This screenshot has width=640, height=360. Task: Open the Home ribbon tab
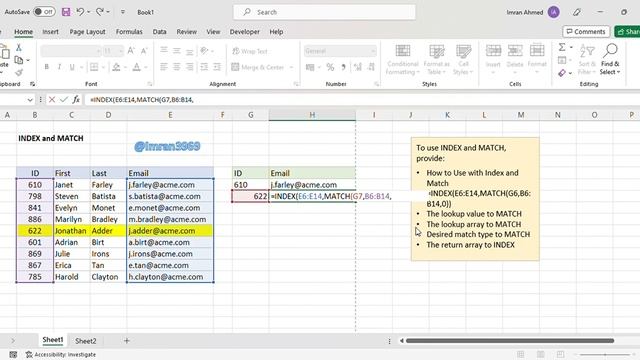pyautogui.click(x=23, y=32)
